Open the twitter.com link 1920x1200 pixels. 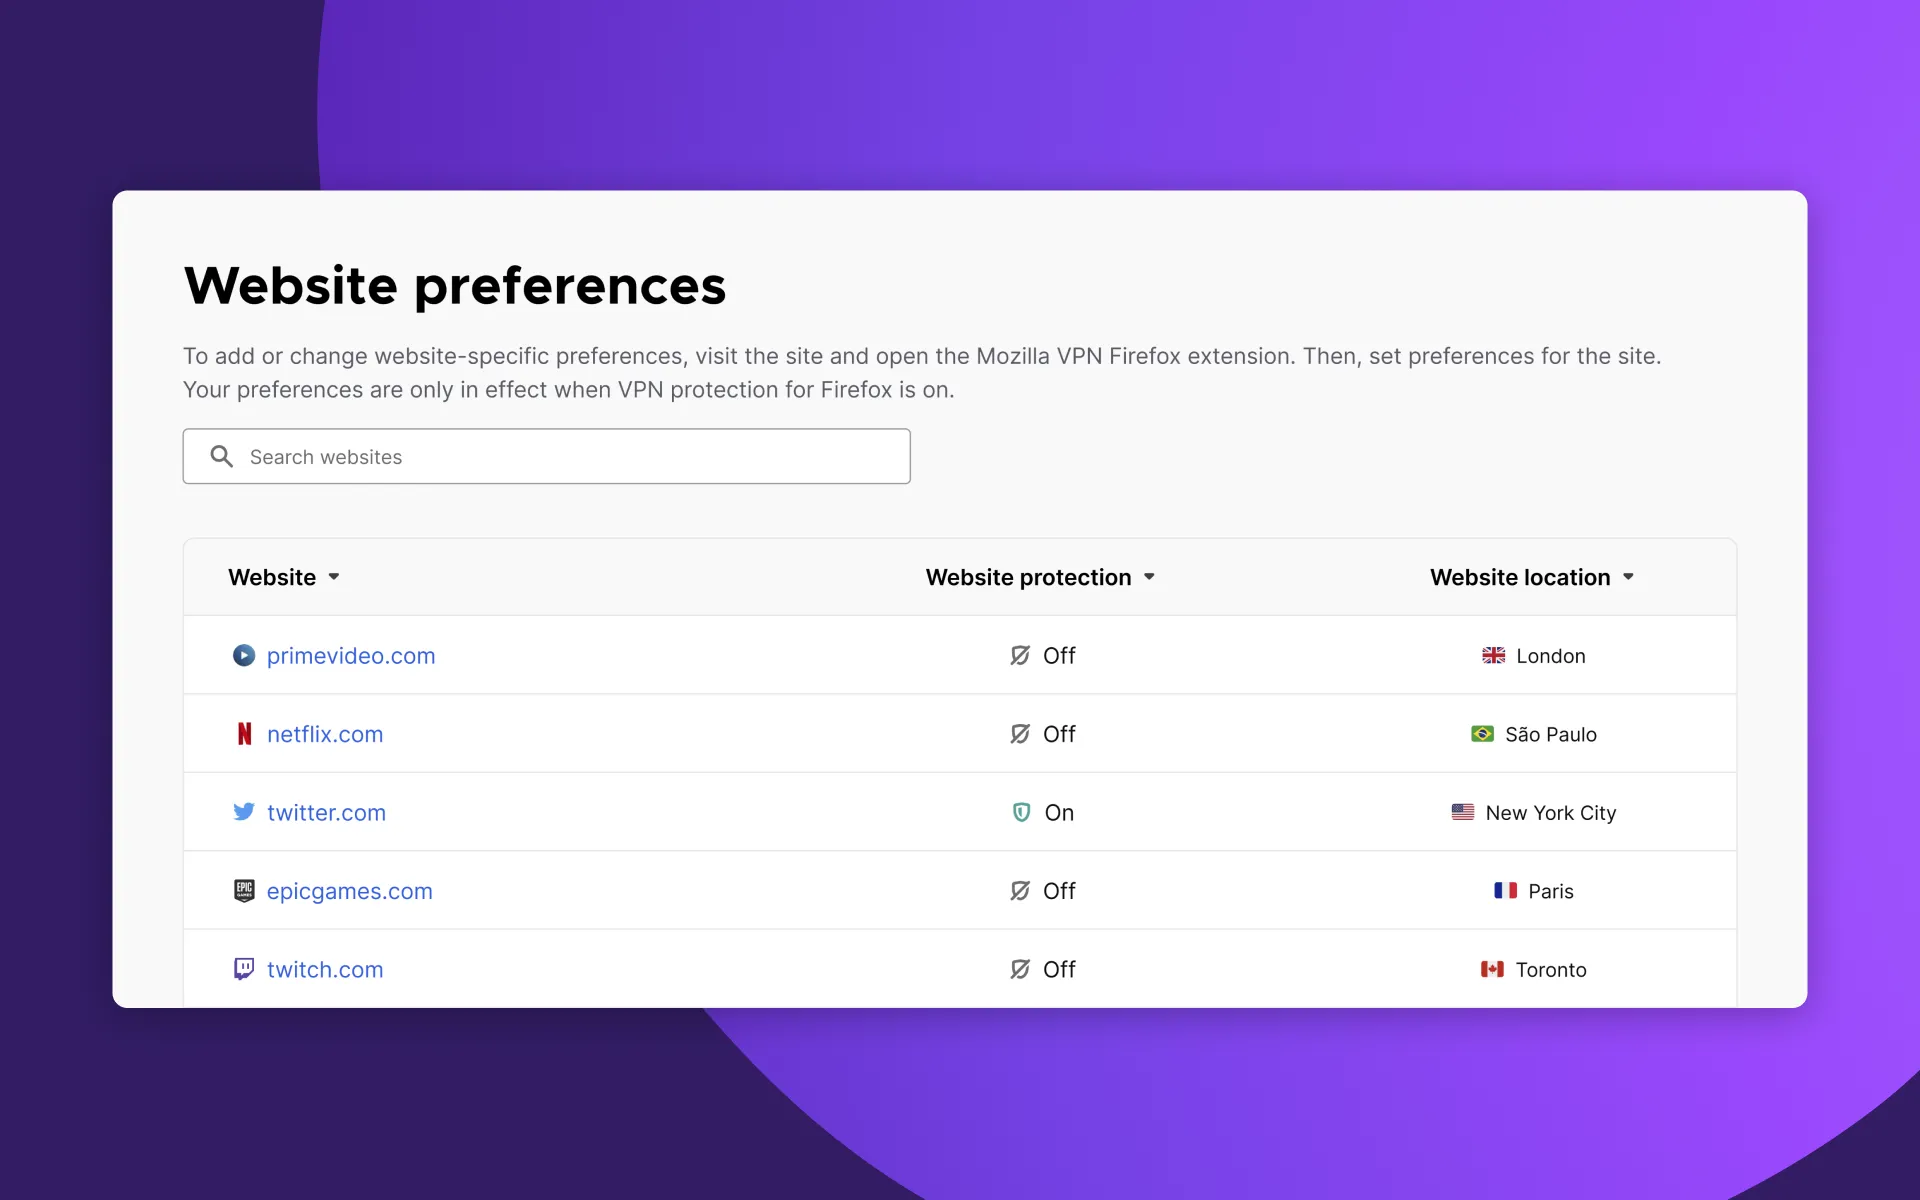pos(326,812)
